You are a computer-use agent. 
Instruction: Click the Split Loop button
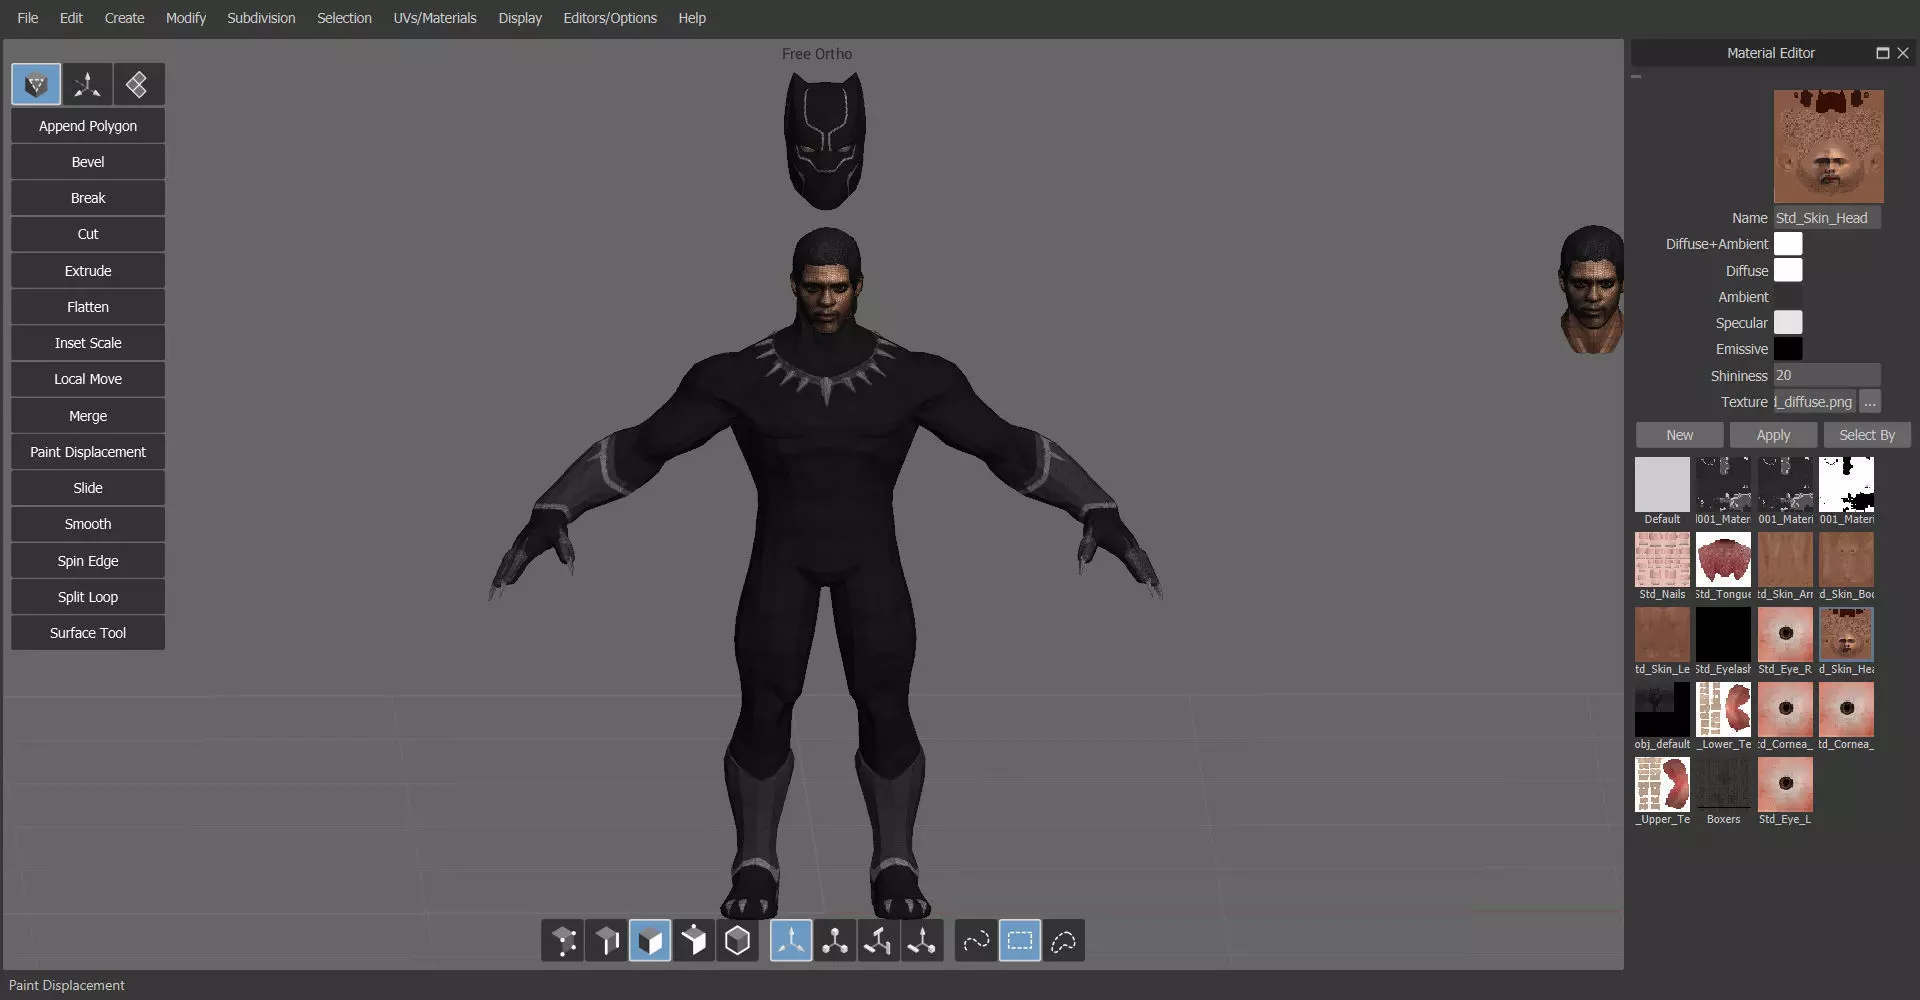[88, 597]
